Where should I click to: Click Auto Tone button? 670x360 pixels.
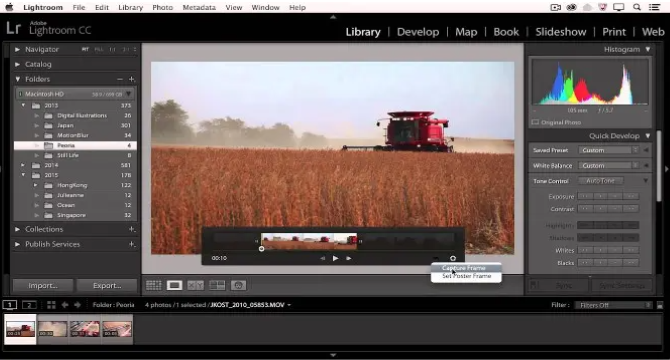point(600,181)
